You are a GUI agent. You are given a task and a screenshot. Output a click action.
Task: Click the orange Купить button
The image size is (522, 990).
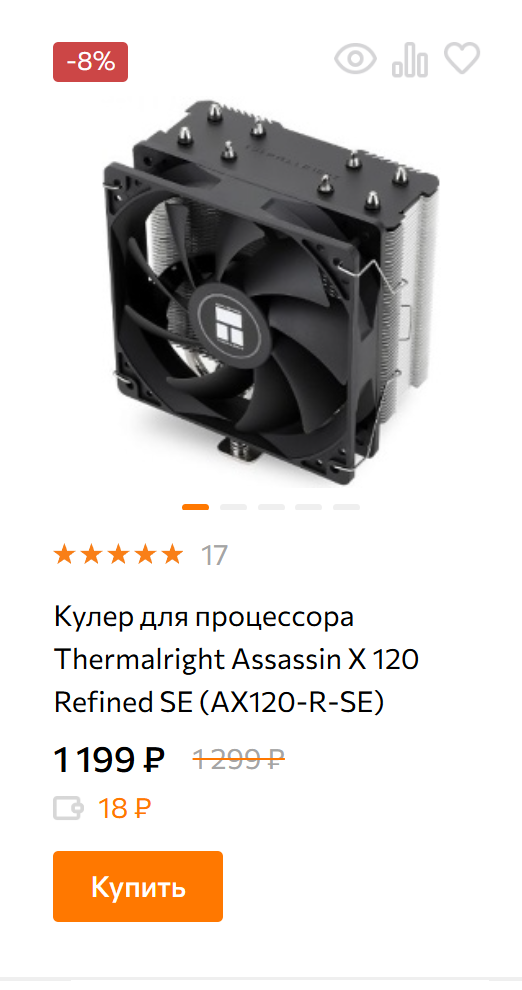(138, 886)
